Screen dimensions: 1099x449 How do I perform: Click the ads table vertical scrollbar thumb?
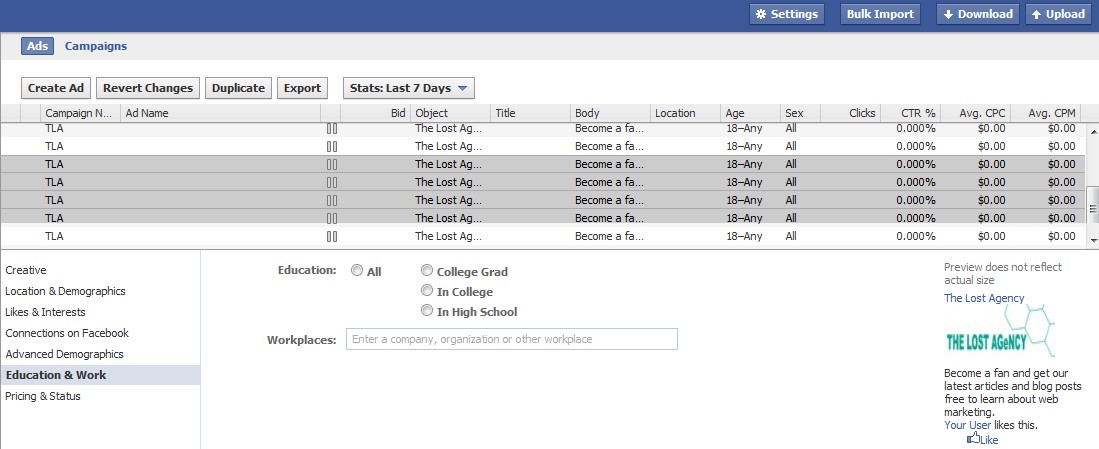(1093, 205)
